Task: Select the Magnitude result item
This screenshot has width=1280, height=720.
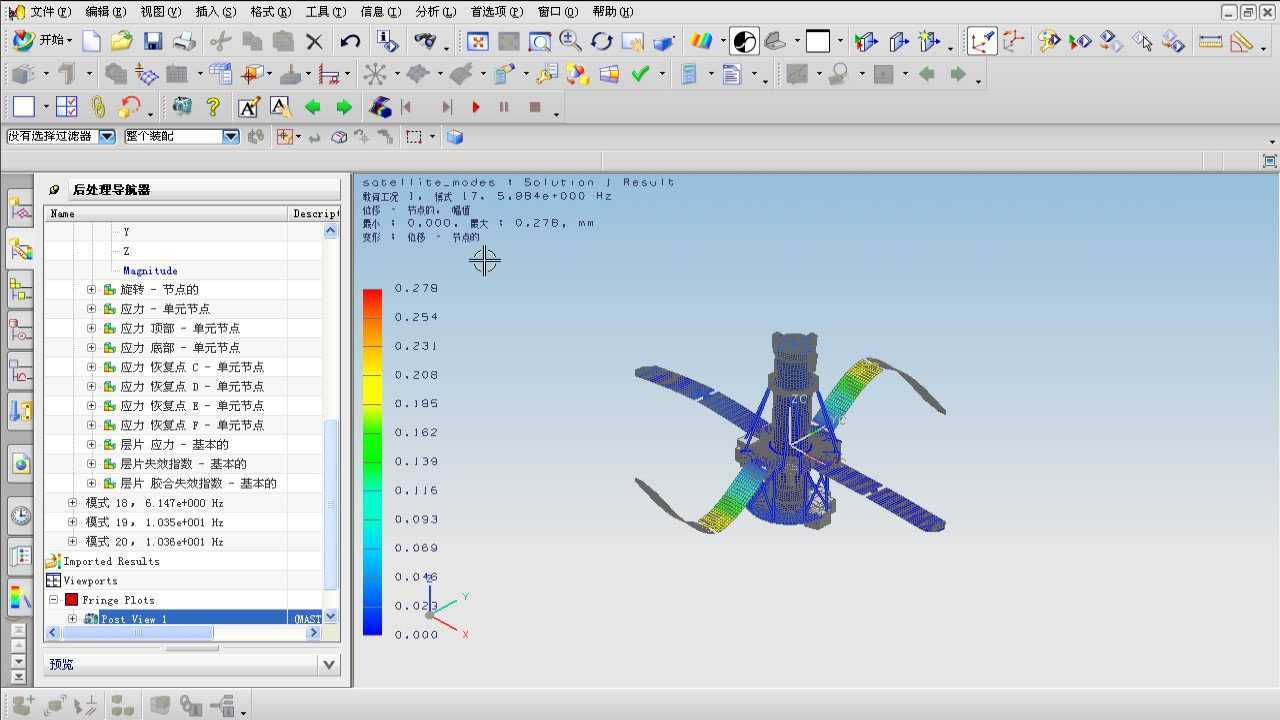Action: pos(150,271)
